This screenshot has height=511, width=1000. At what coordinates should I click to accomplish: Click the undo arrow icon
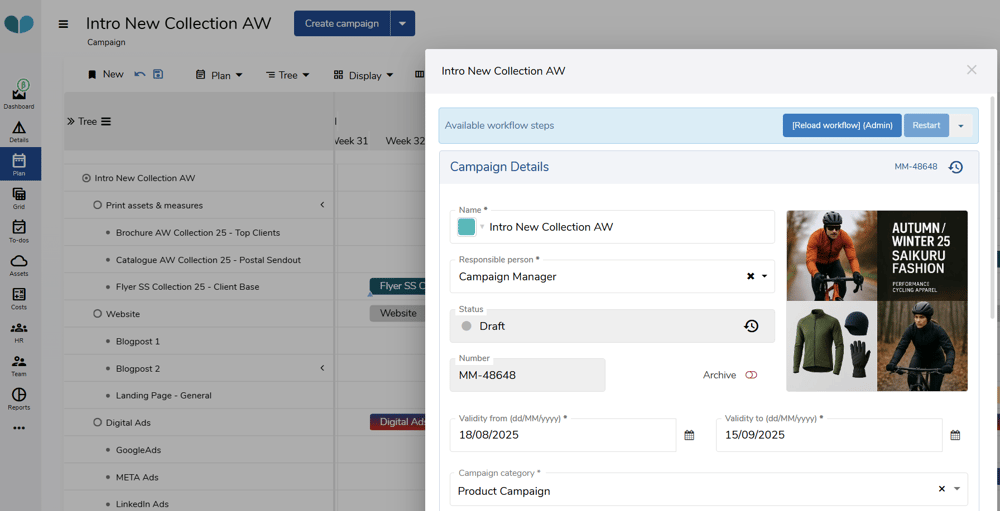point(140,75)
